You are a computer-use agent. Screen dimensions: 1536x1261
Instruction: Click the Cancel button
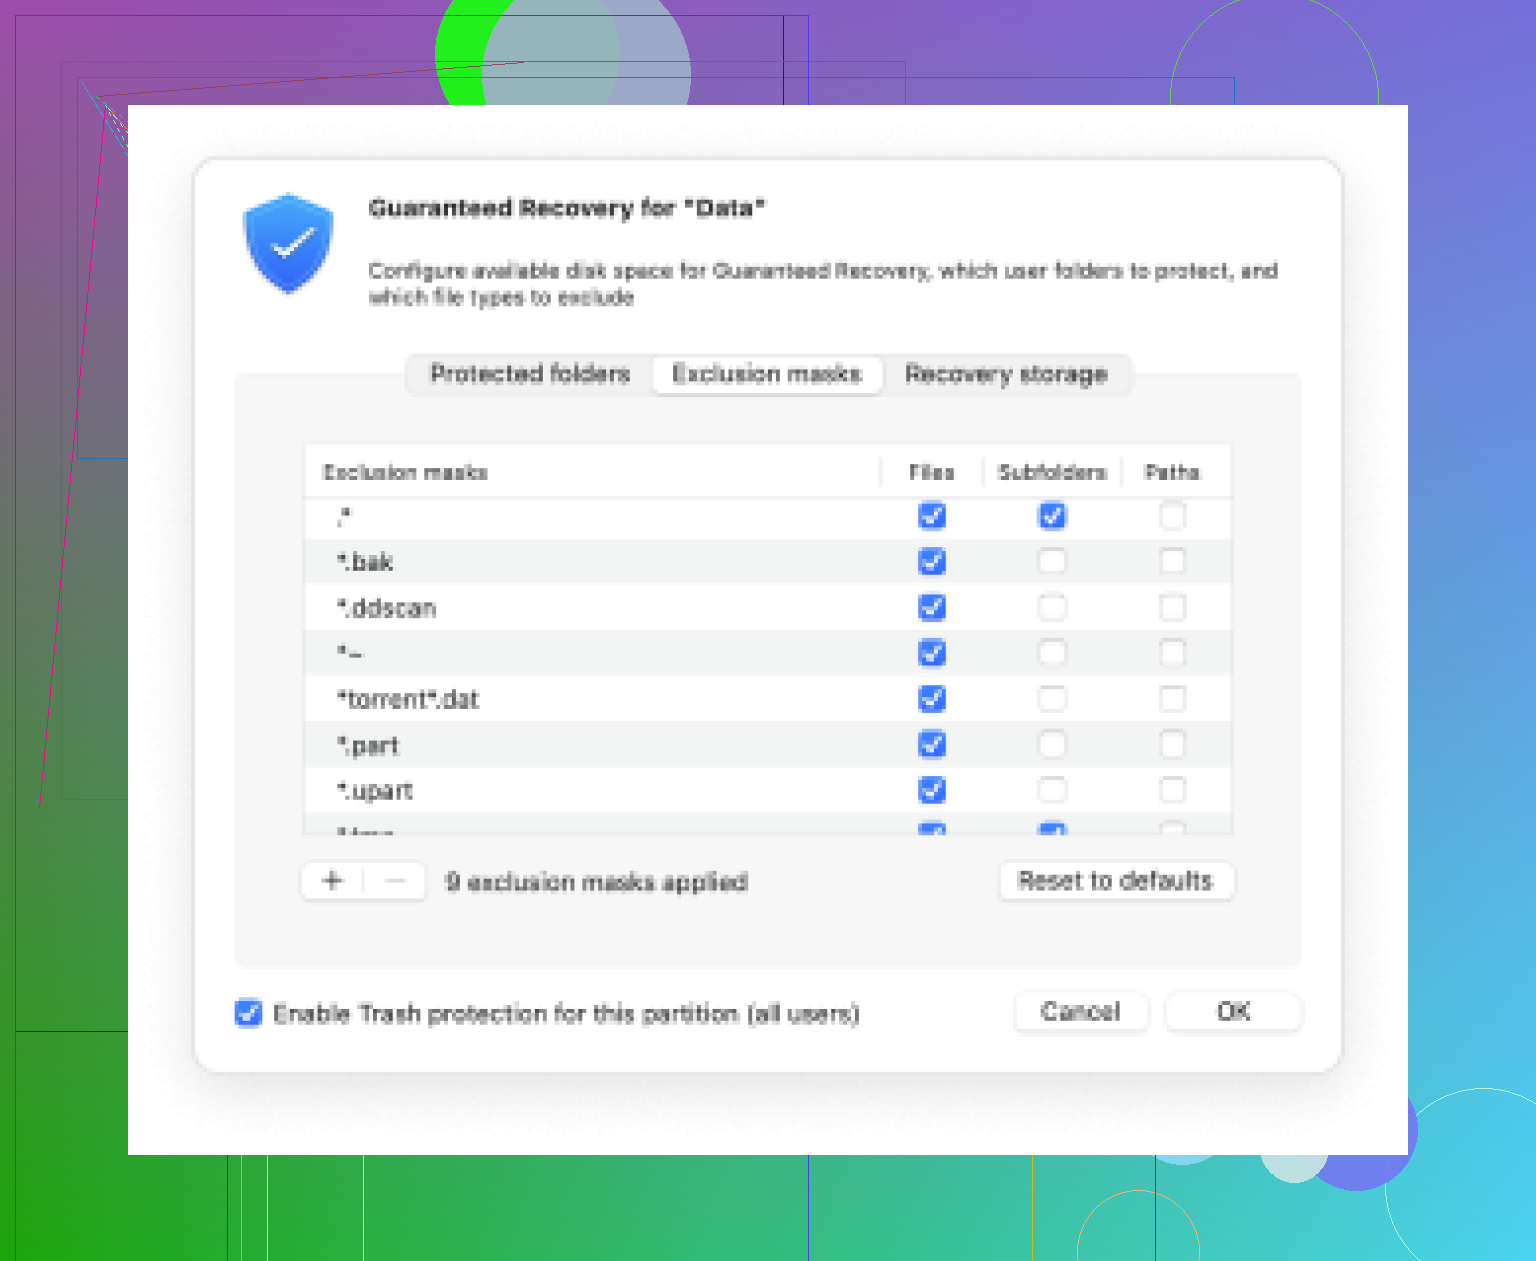point(1080,1012)
